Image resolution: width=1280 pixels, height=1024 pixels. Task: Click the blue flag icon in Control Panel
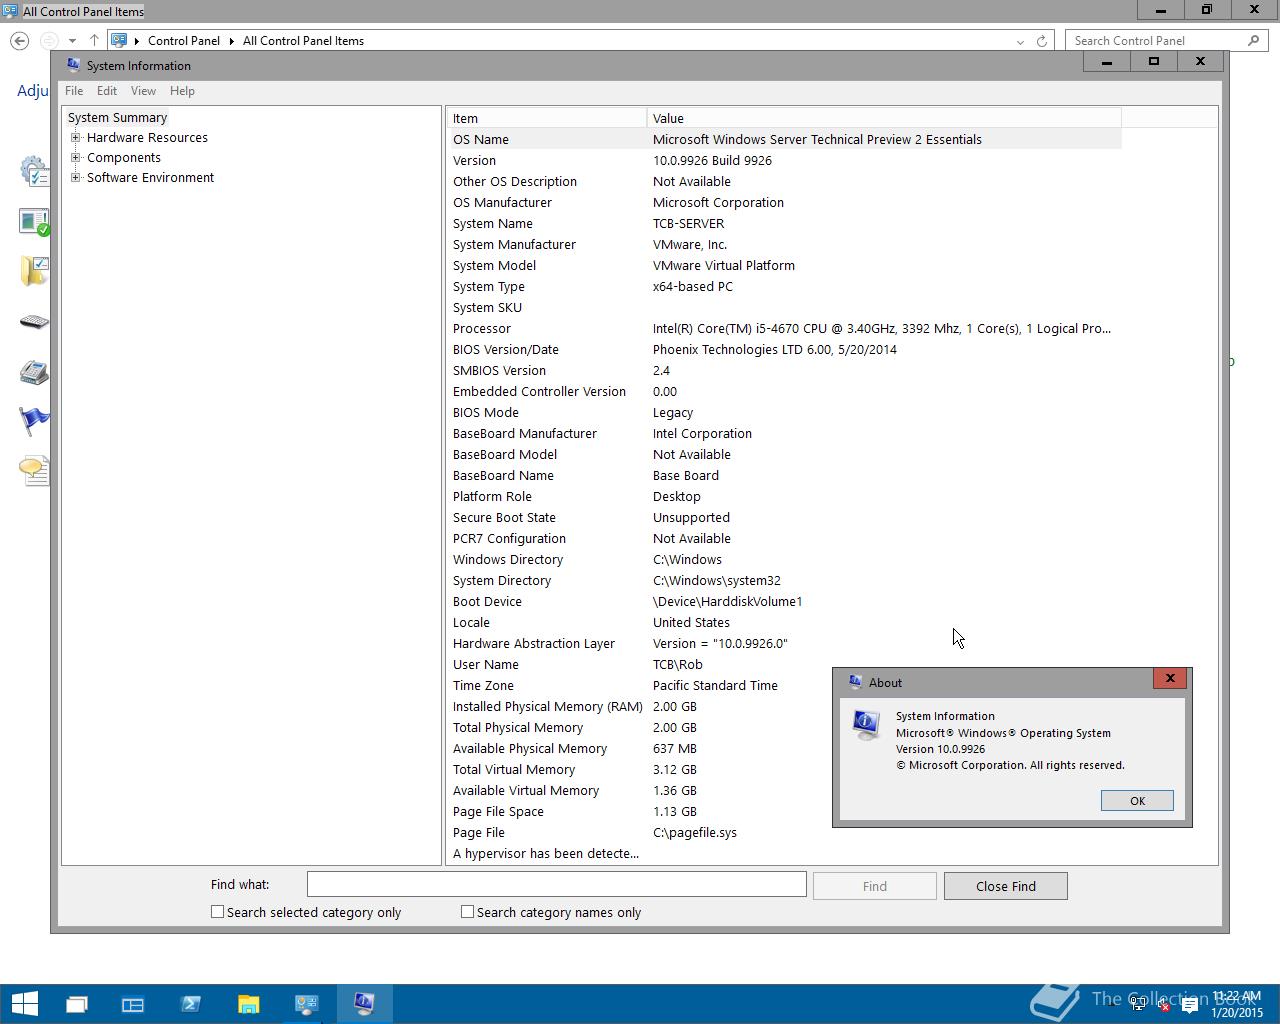[x=34, y=421]
